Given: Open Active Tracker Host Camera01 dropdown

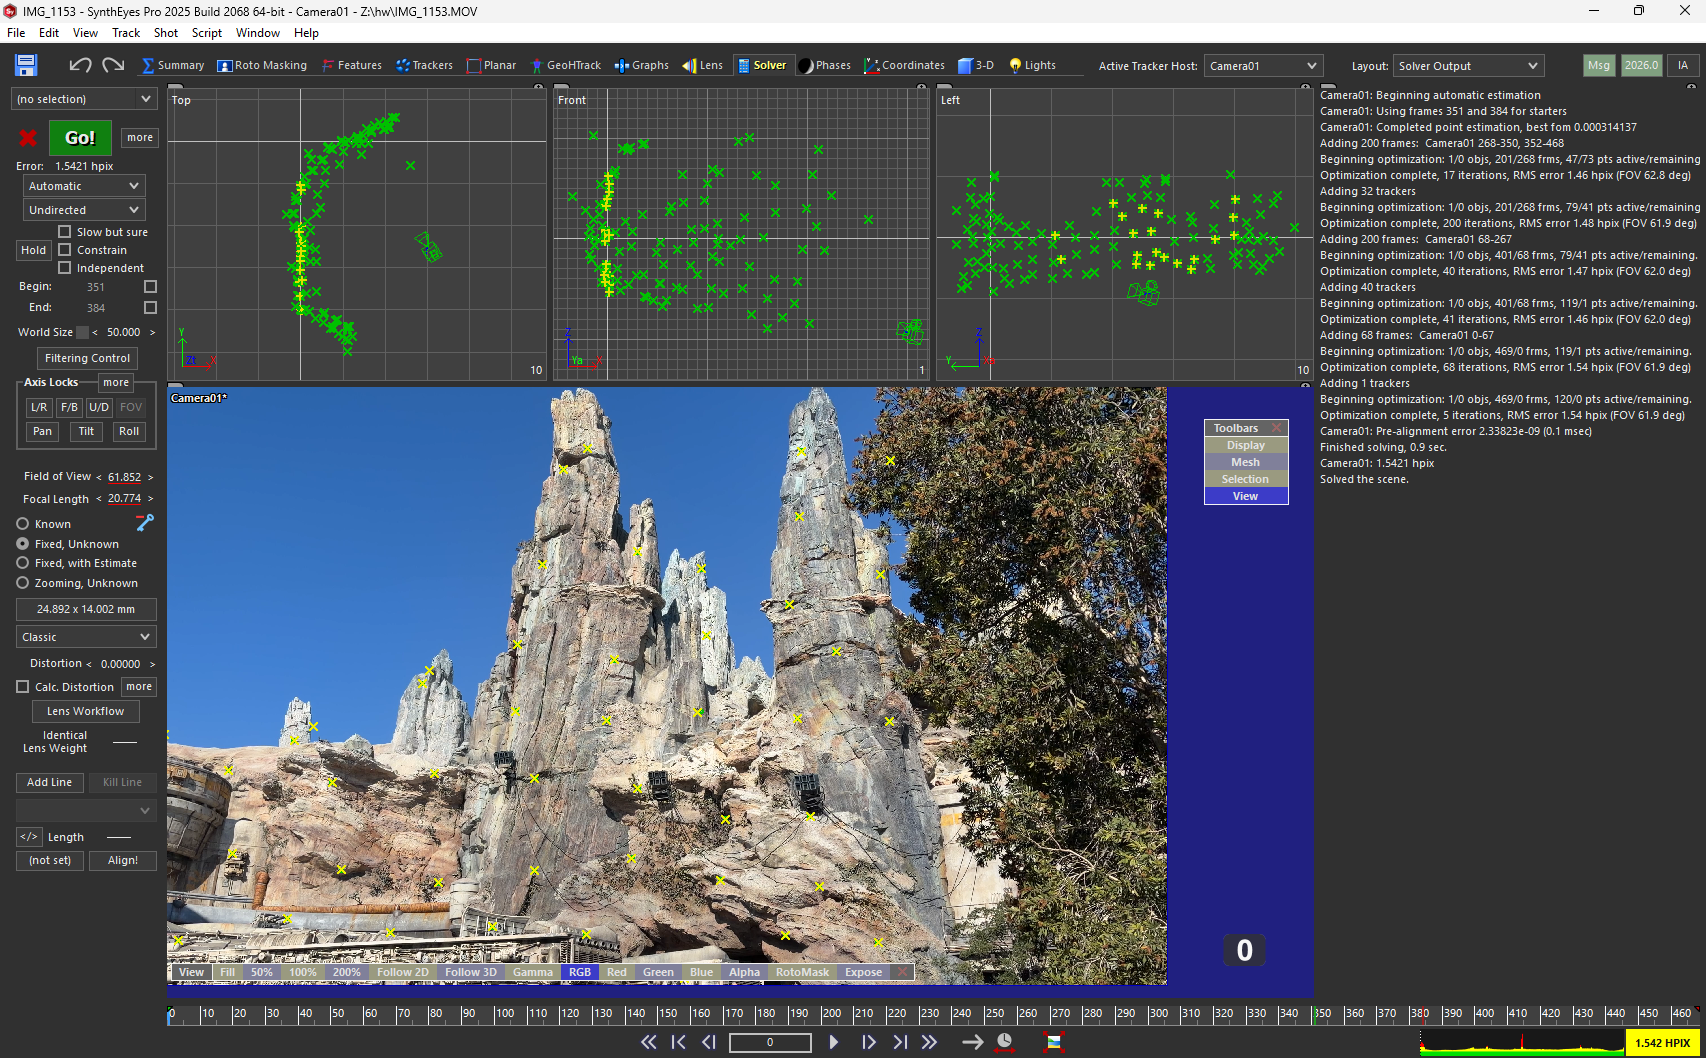Looking at the screenshot, I should [1263, 66].
